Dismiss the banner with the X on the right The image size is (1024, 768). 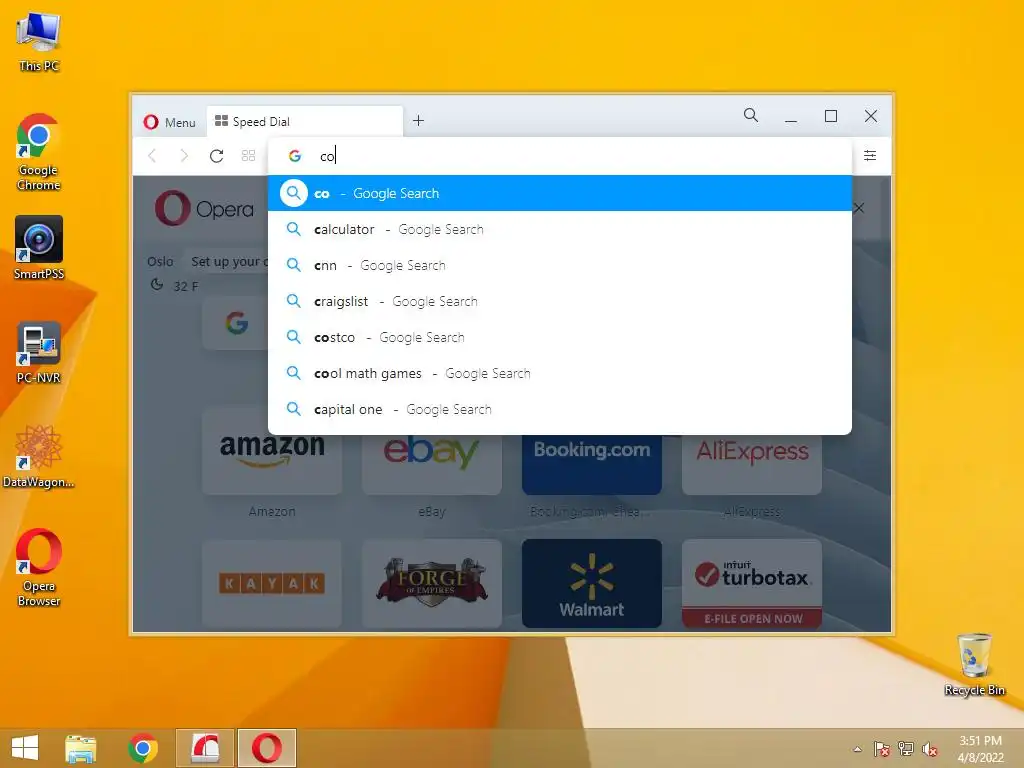coord(859,208)
